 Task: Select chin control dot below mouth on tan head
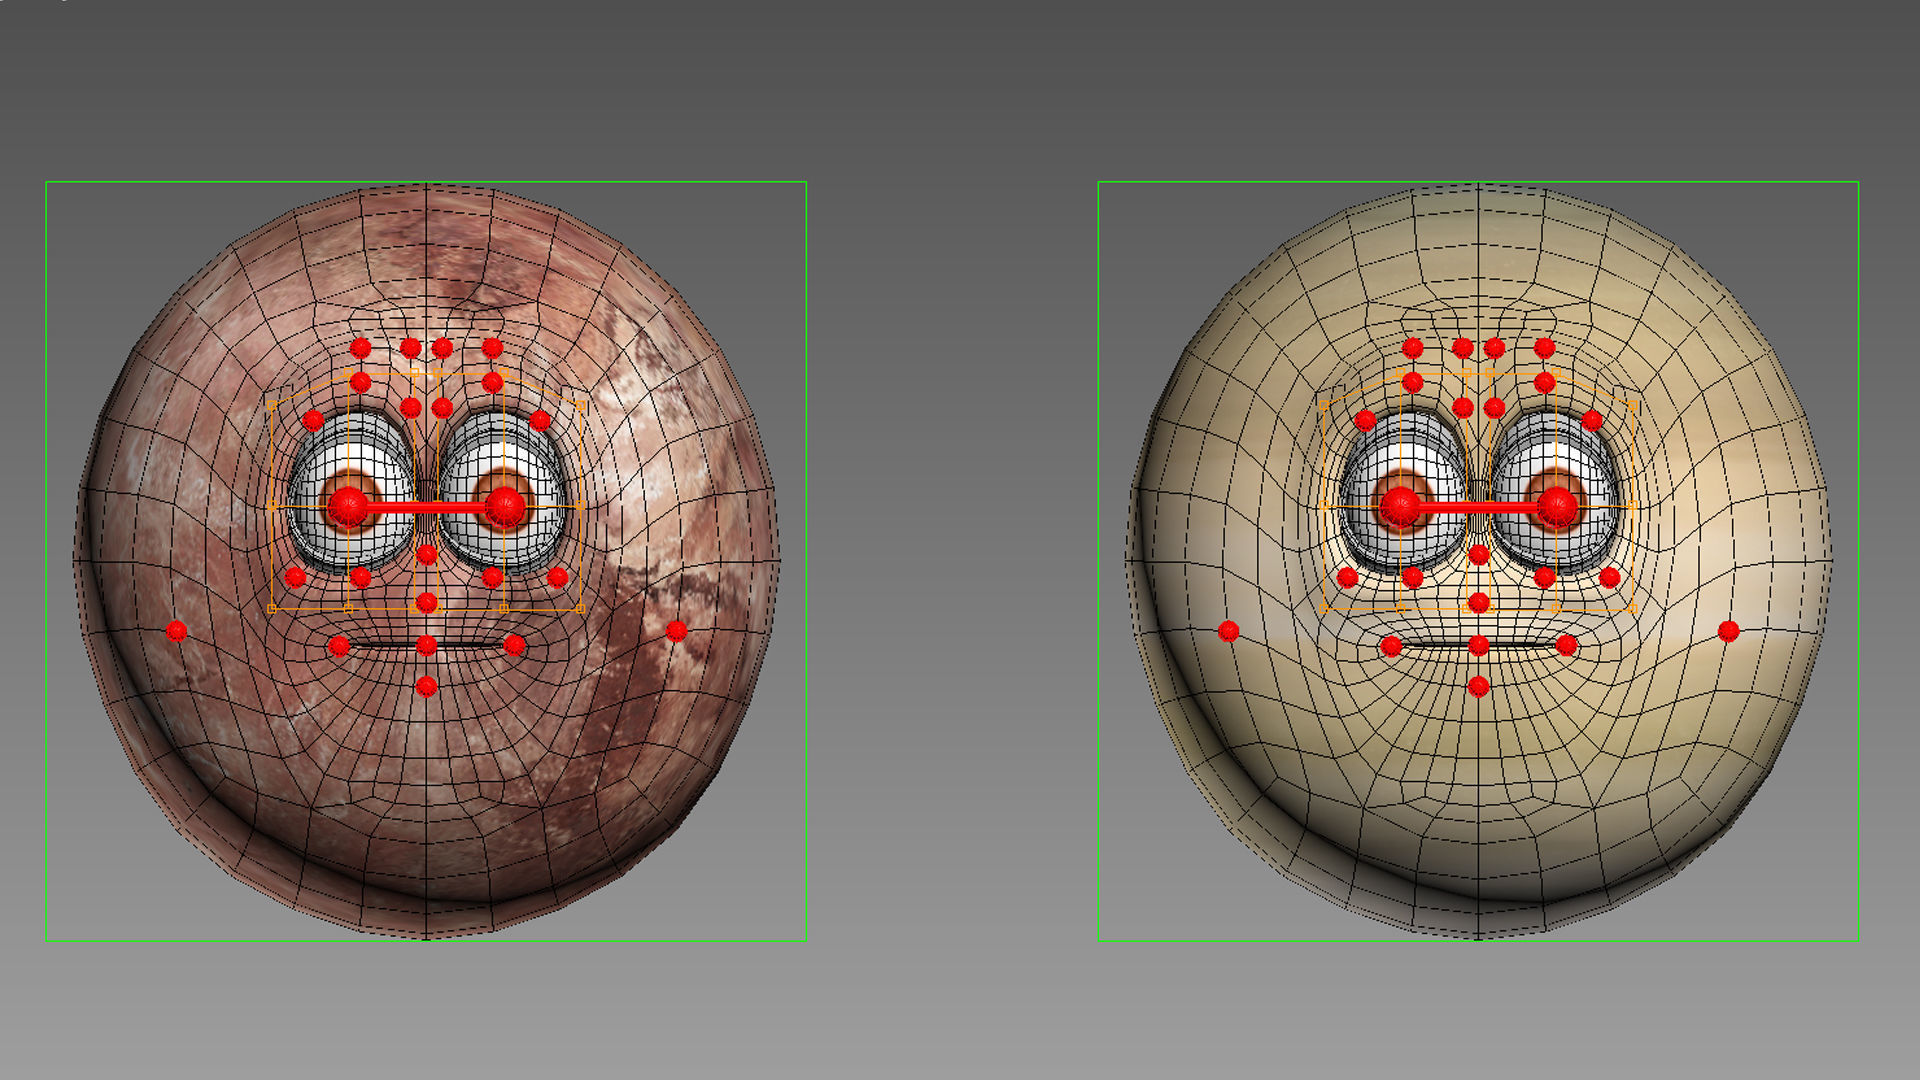[1478, 686]
